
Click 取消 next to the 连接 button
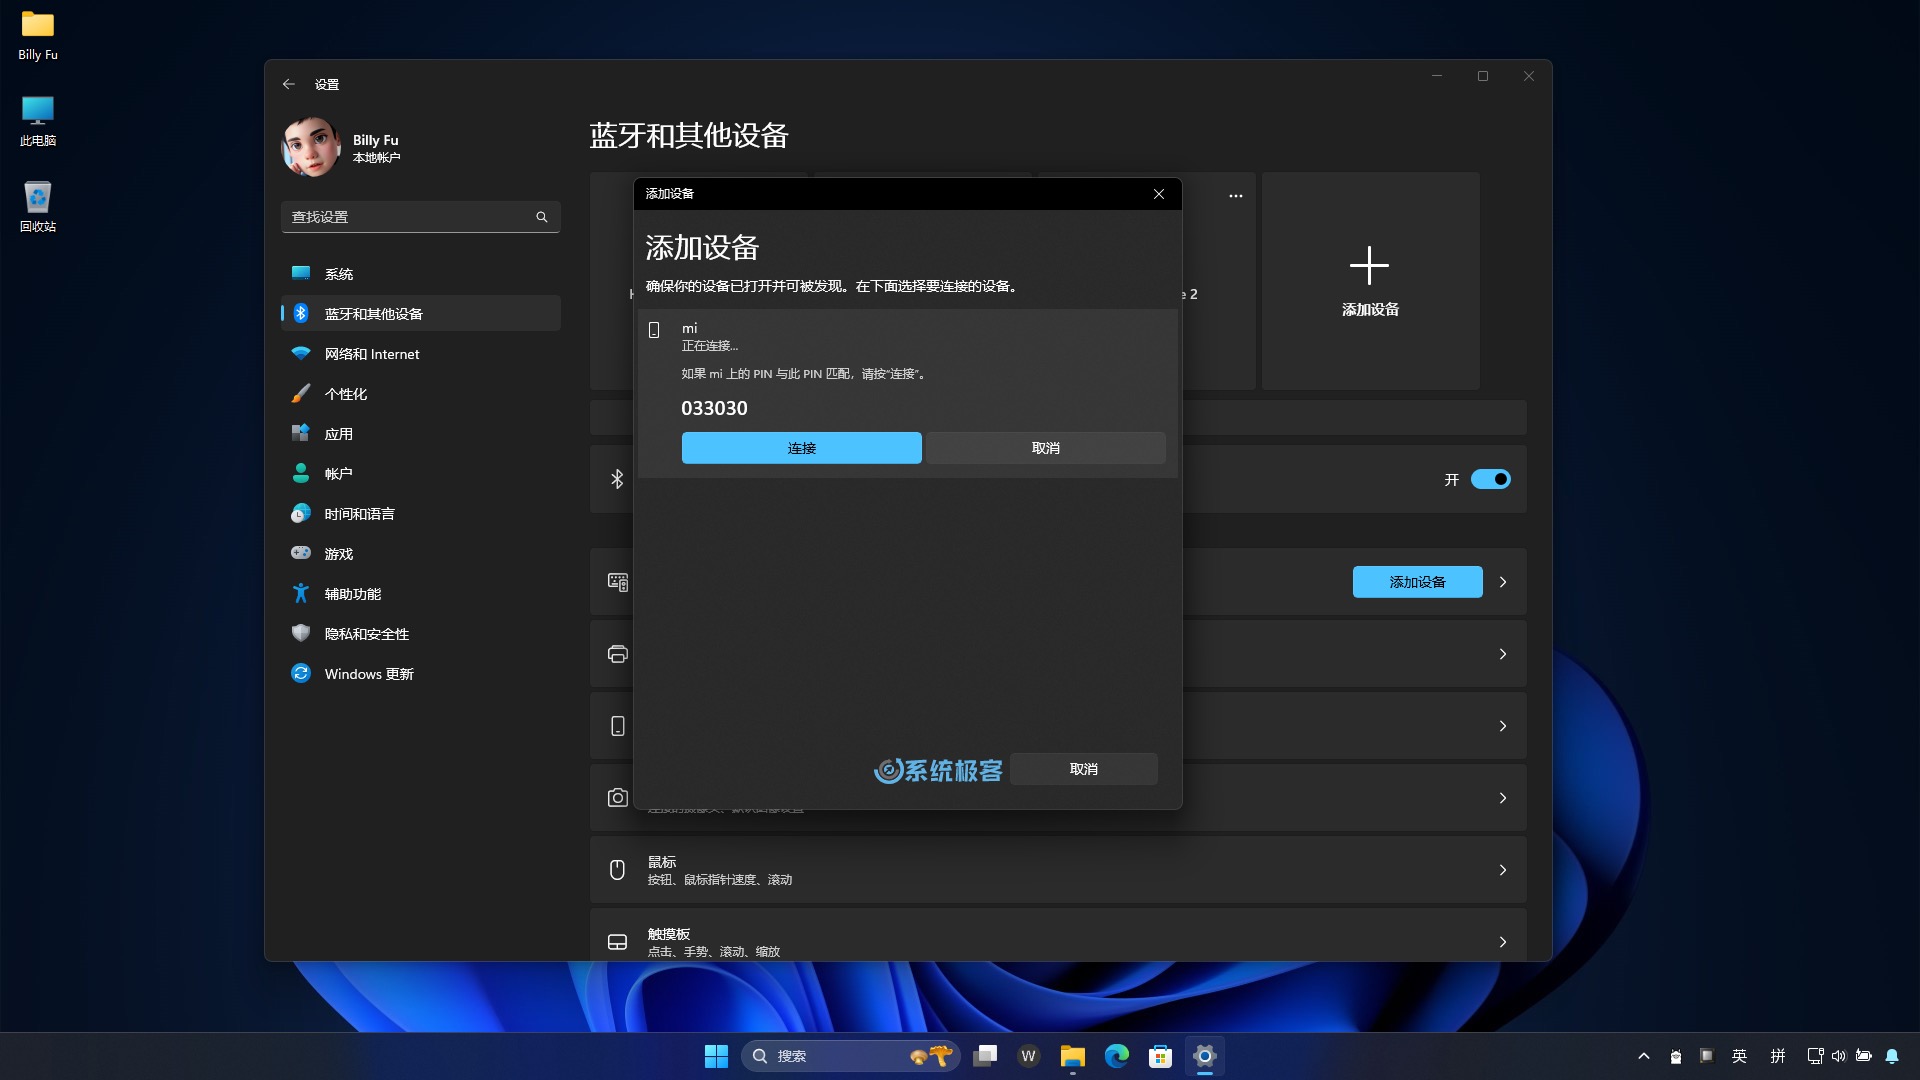[x=1045, y=448]
